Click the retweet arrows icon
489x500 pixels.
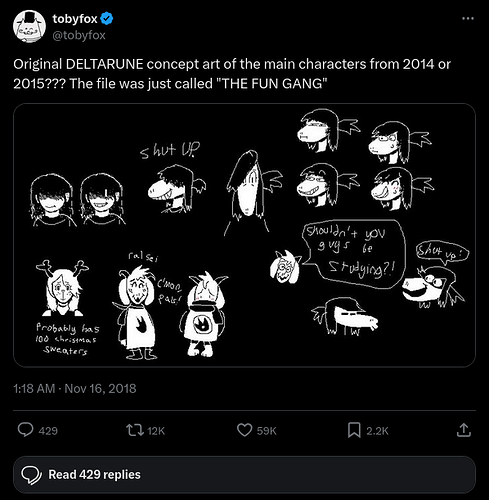coord(135,430)
